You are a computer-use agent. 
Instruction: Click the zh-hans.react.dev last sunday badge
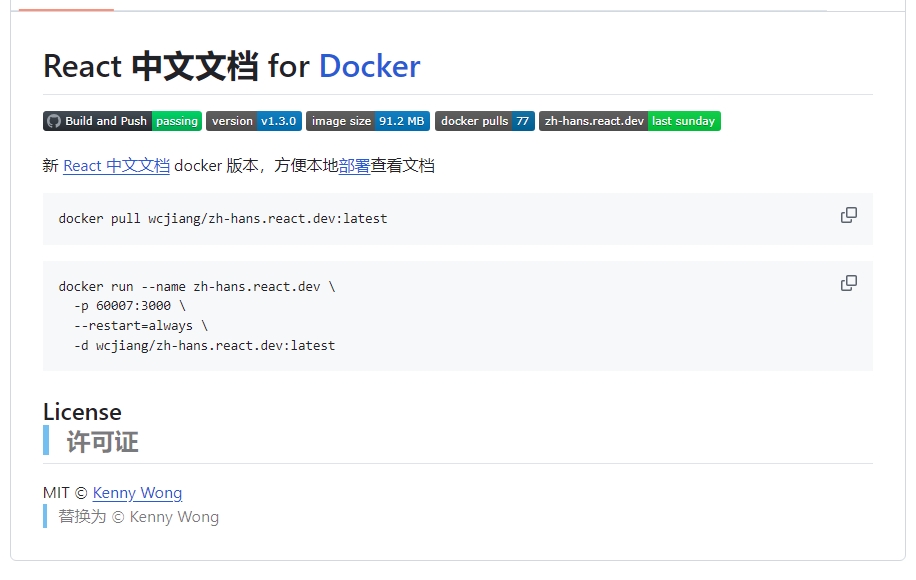pos(629,121)
